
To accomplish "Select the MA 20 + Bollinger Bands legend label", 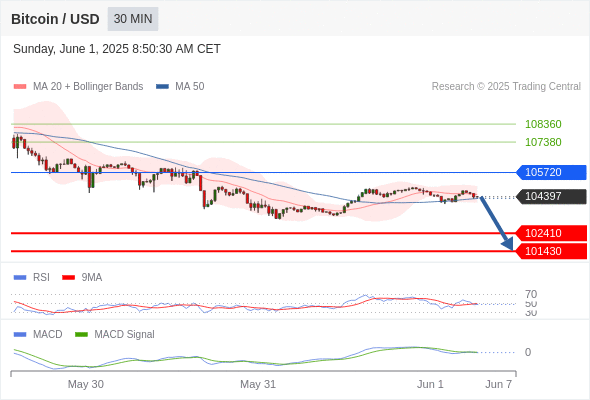I will 88,87.
